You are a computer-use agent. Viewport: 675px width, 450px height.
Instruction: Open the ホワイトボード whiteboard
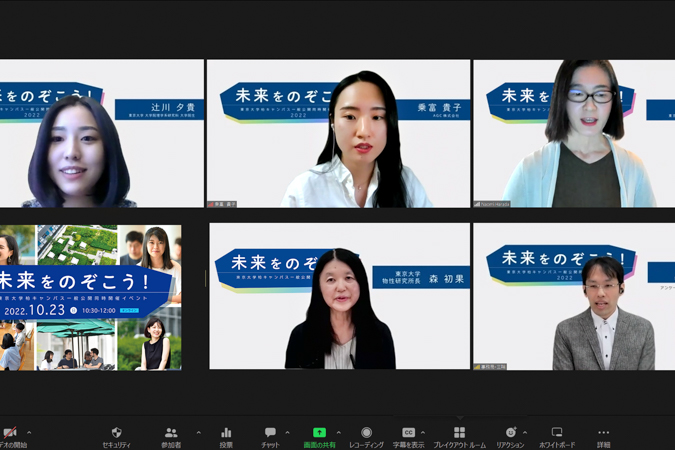[557, 438]
